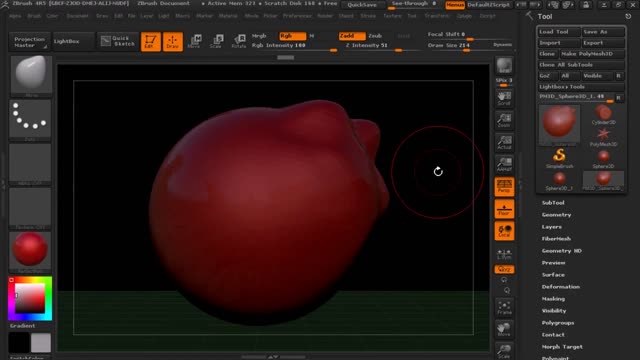
Task: Open the Brush menu
Action: (34, 16)
